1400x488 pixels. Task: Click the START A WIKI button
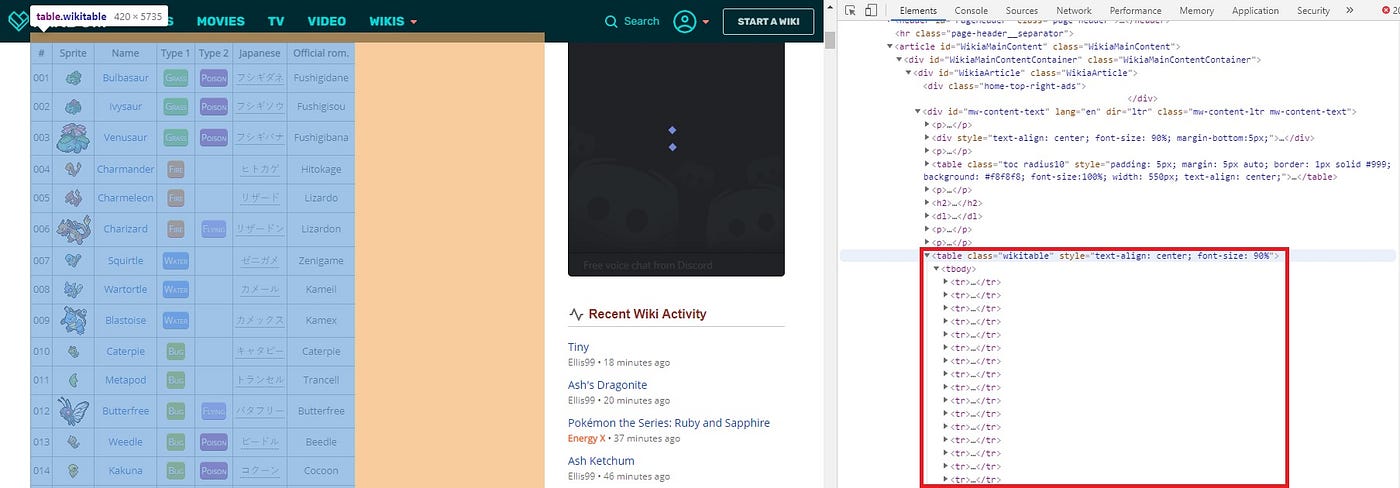click(768, 21)
